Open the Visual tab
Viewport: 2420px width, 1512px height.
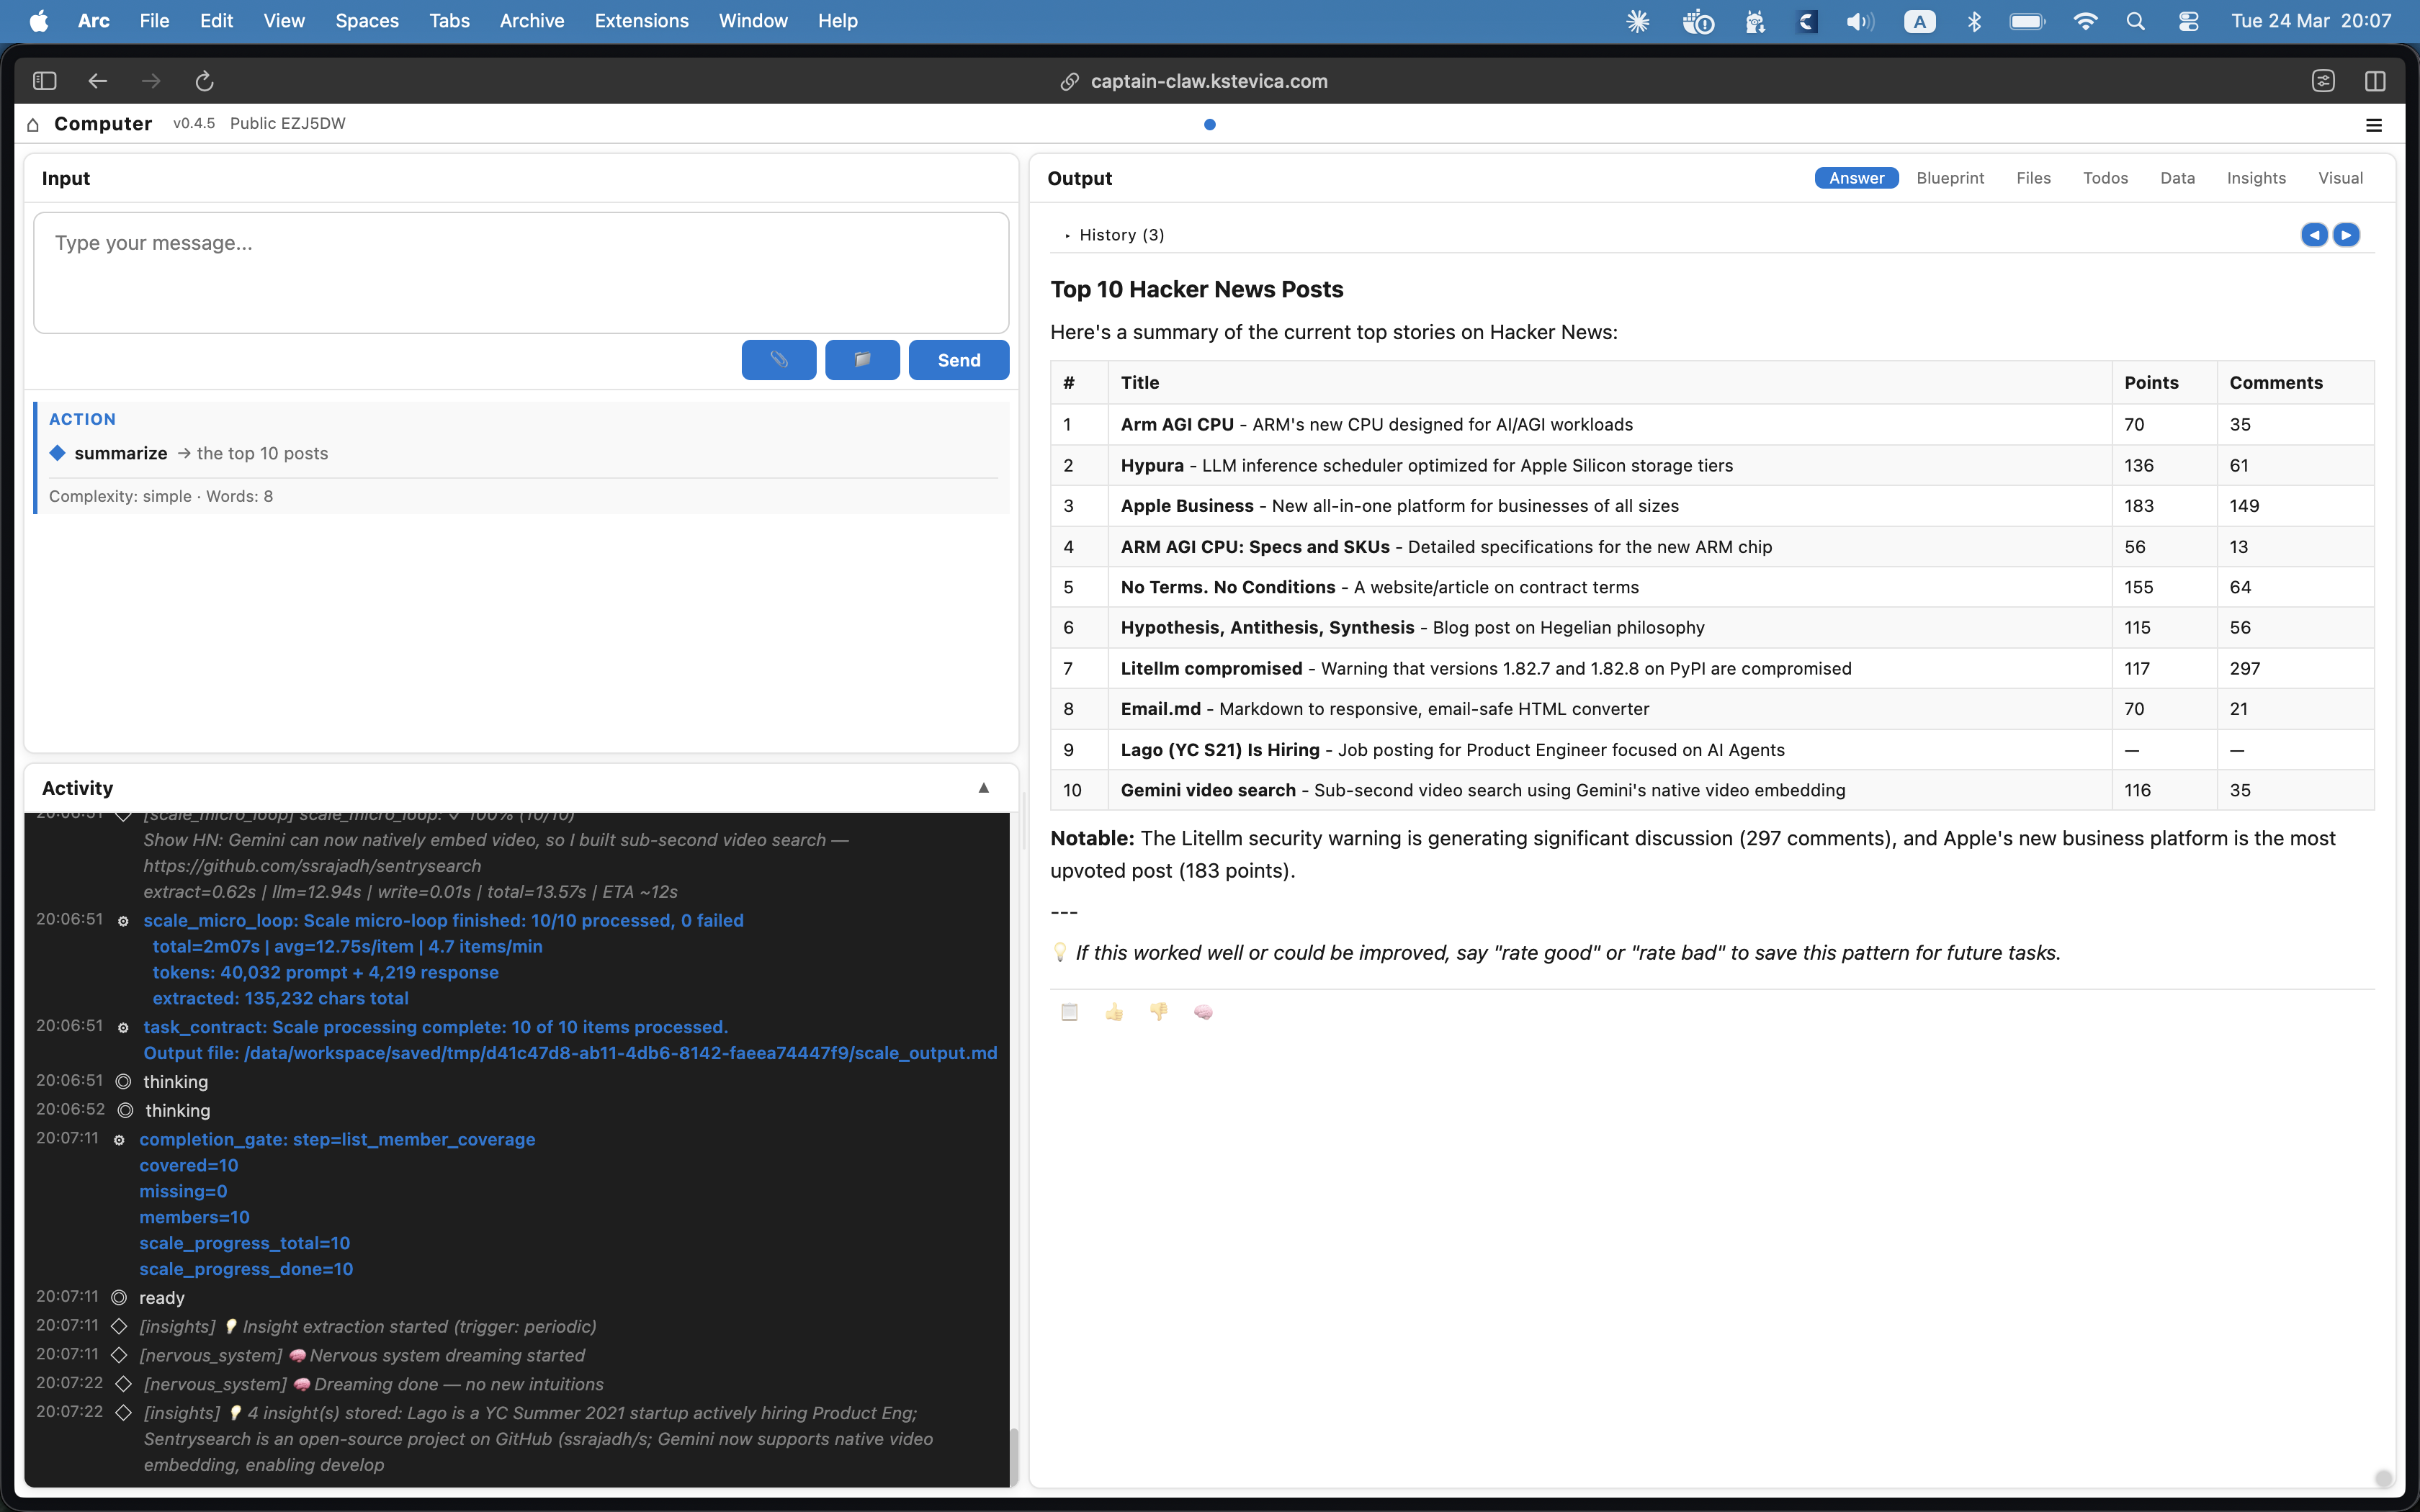coord(2340,178)
